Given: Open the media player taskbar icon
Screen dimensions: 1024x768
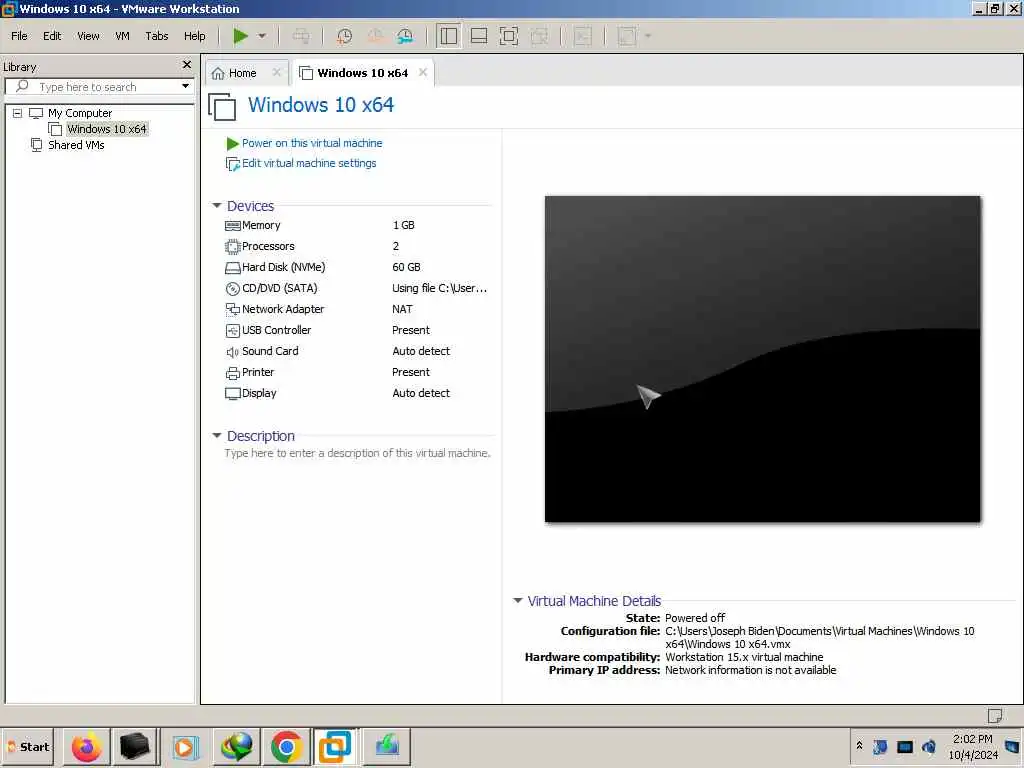Looking at the screenshot, I should [x=184, y=746].
